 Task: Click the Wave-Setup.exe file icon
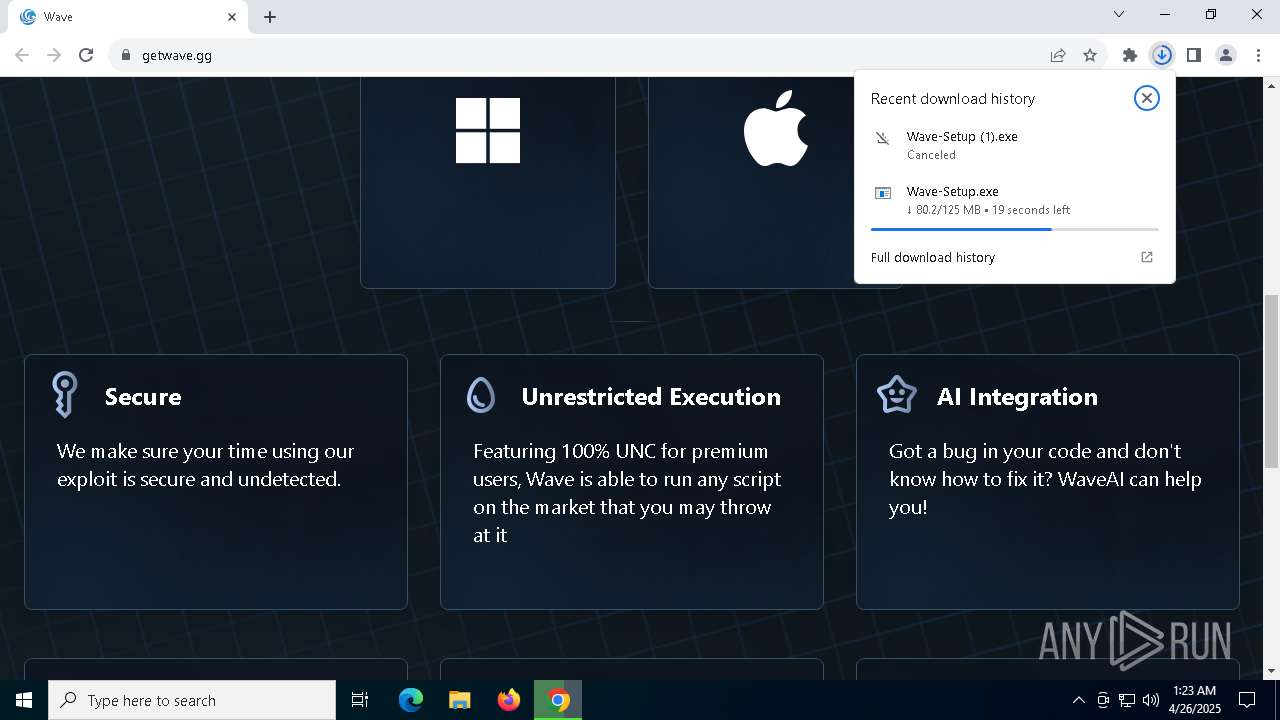883,193
